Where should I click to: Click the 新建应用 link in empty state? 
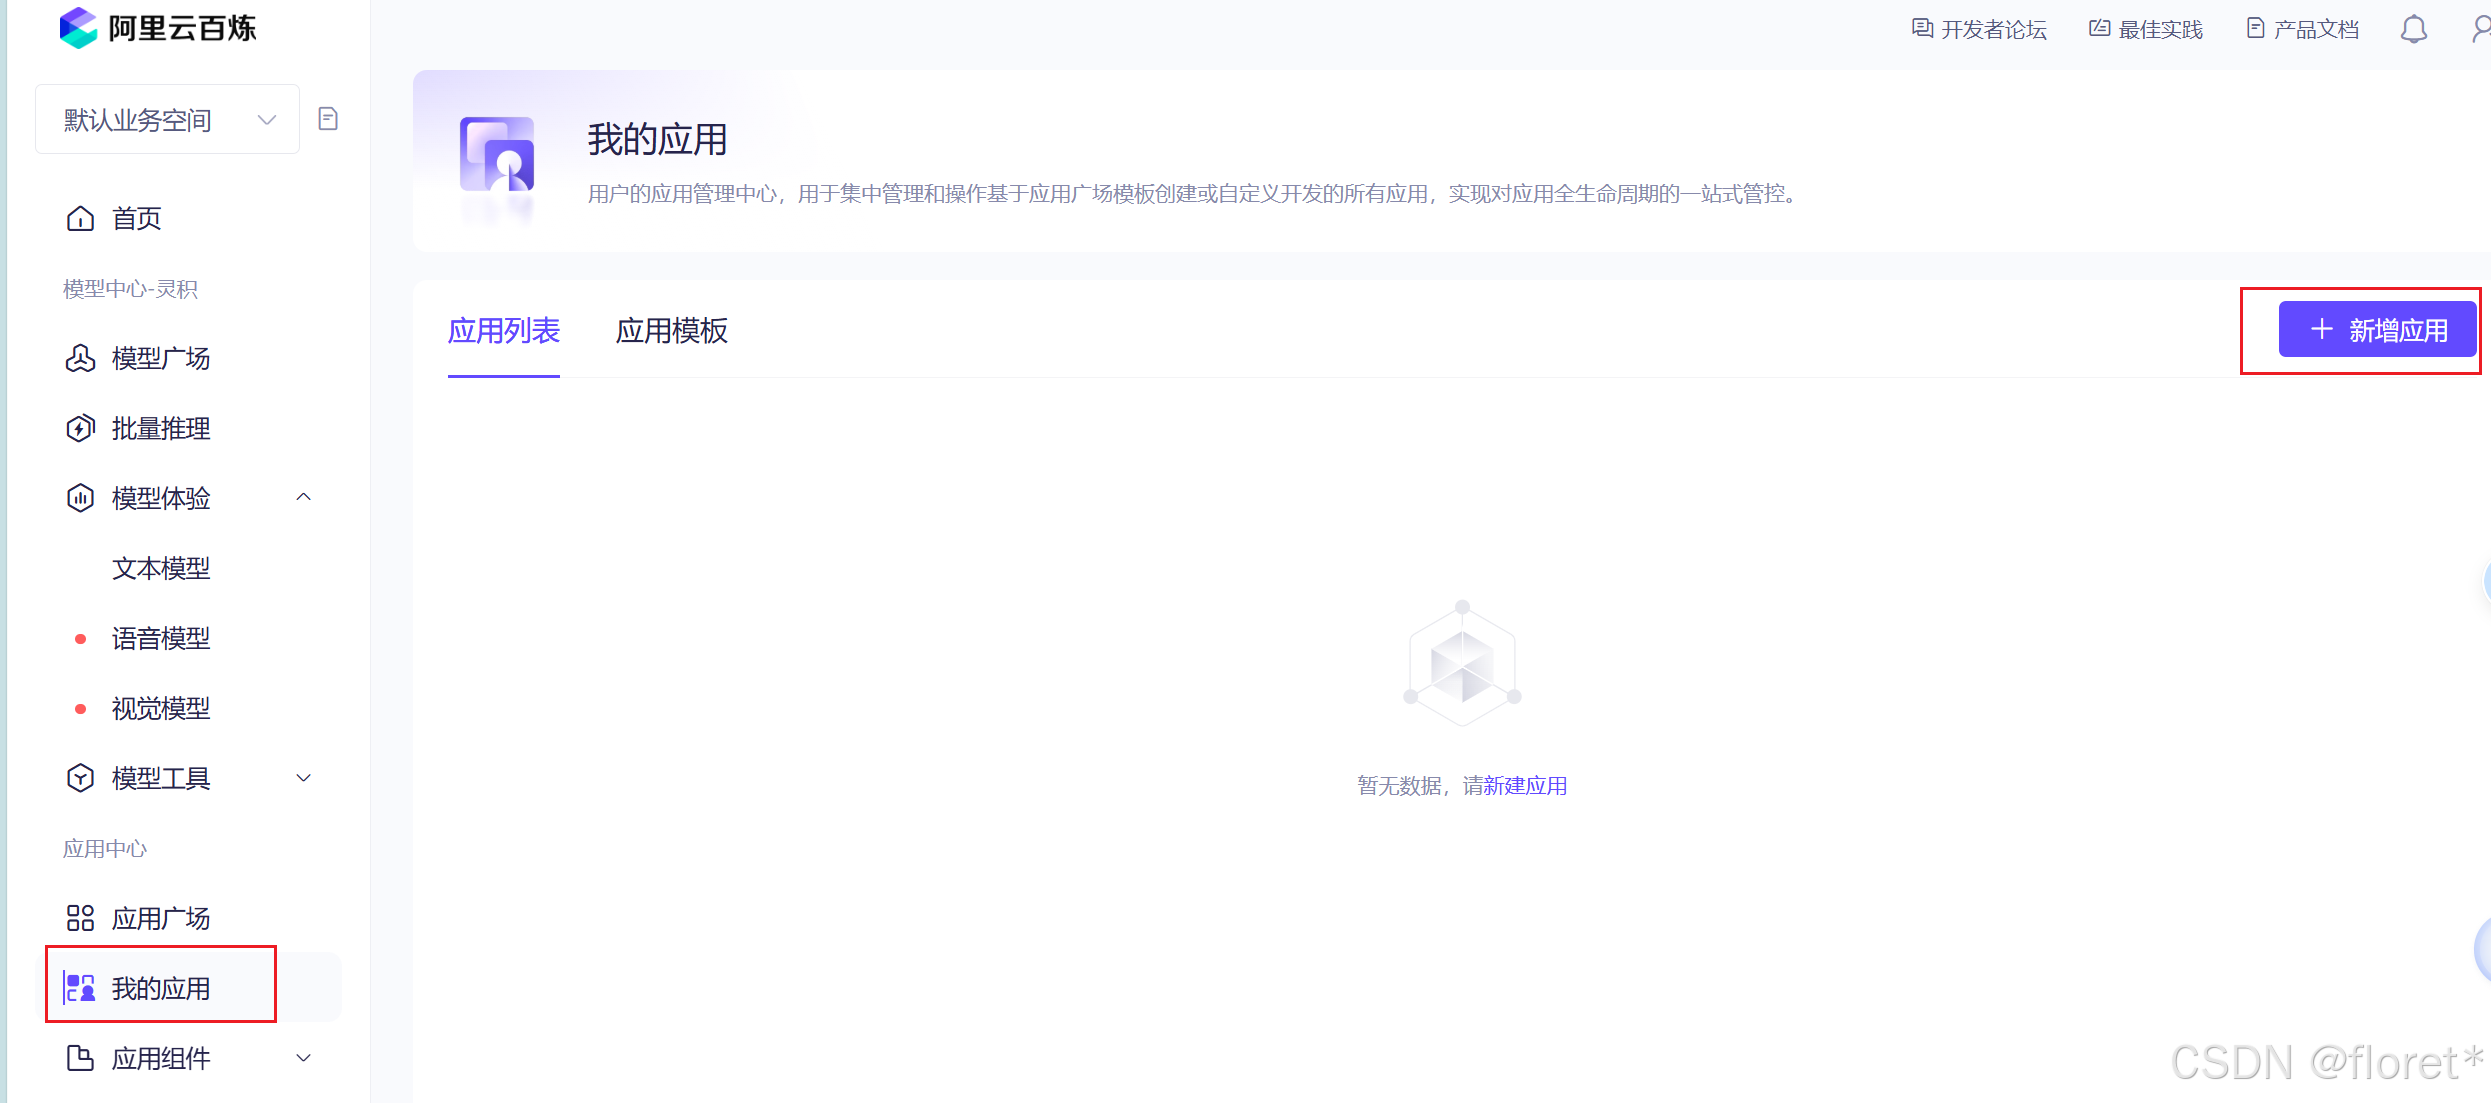[x=1525, y=786]
